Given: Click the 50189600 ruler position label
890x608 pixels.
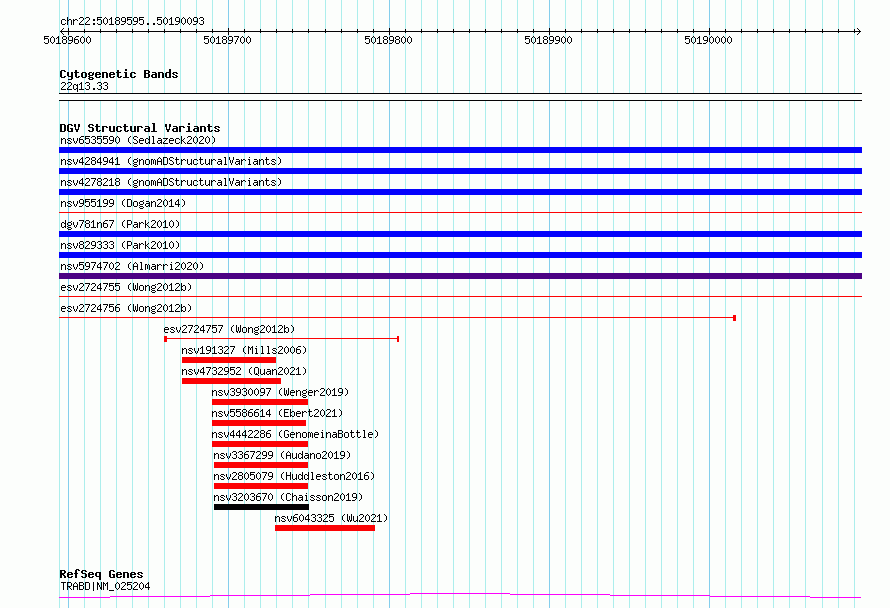Looking at the screenshot, I should click(67, 40).
